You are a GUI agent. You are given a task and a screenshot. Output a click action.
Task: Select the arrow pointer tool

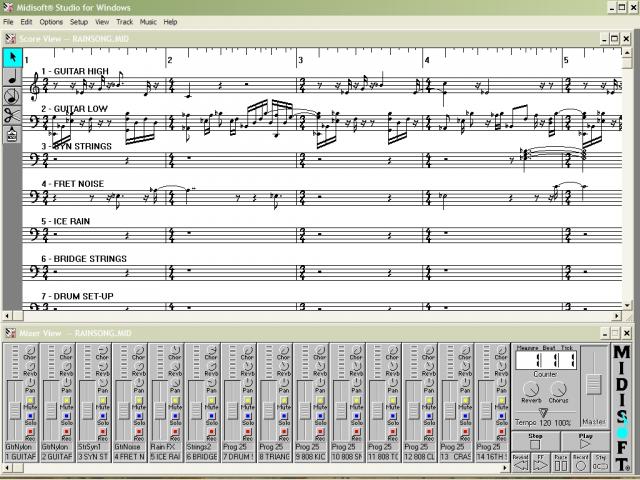12,57
